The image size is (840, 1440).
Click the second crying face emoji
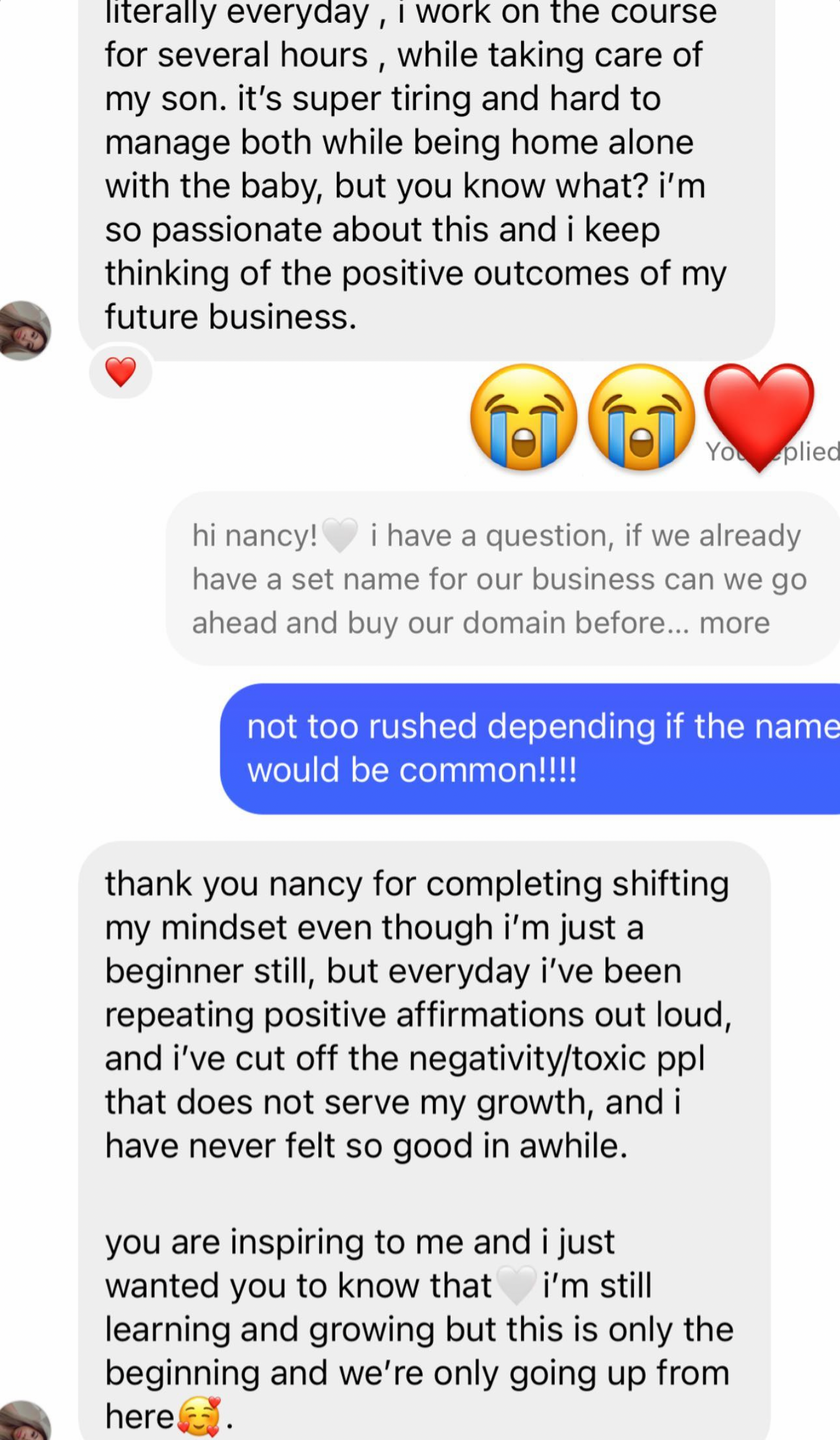click(x=641, y=417)
